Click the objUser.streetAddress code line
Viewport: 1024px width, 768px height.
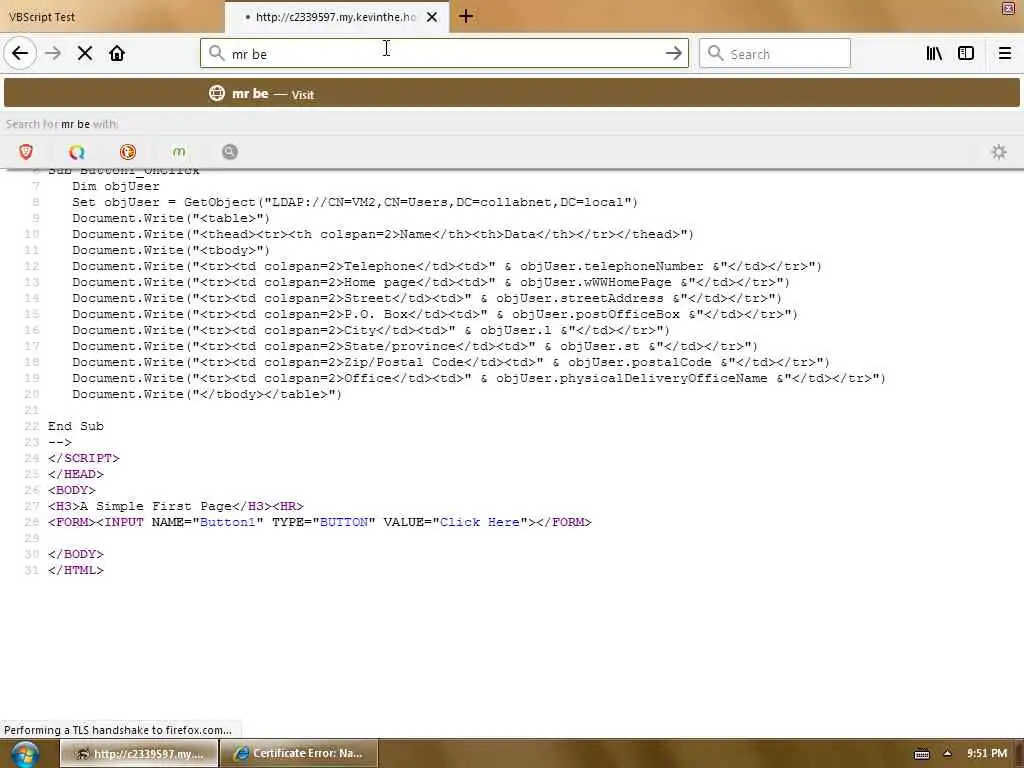[x=427, y=298]
